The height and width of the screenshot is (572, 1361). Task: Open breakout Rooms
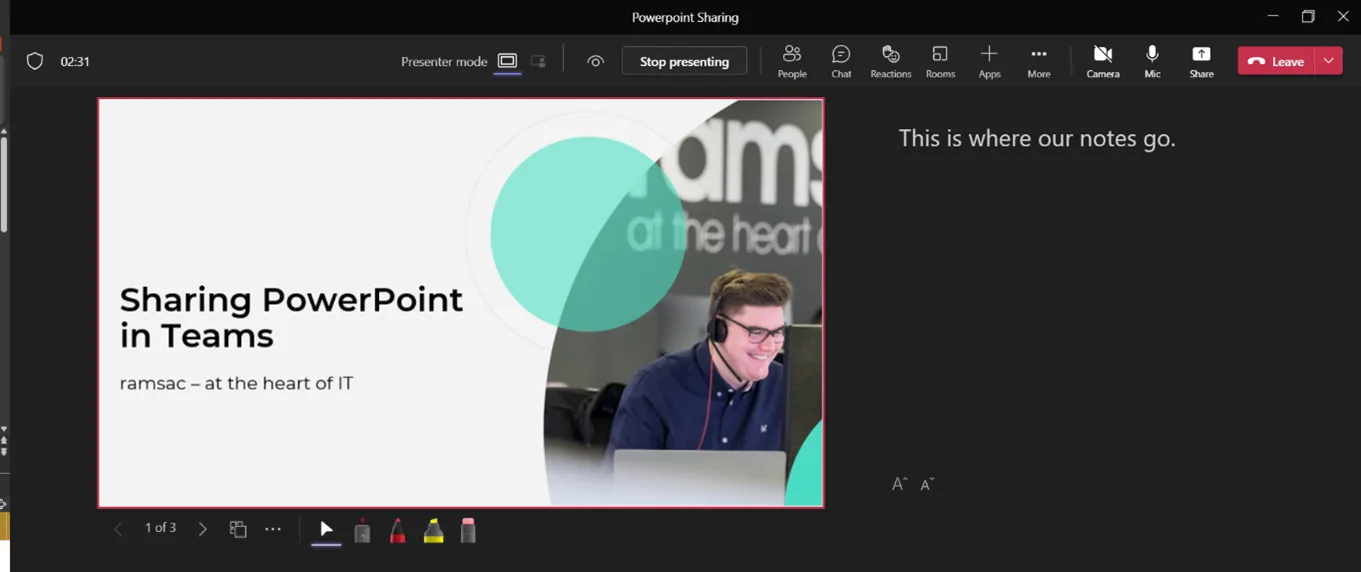tap(940, 61)
